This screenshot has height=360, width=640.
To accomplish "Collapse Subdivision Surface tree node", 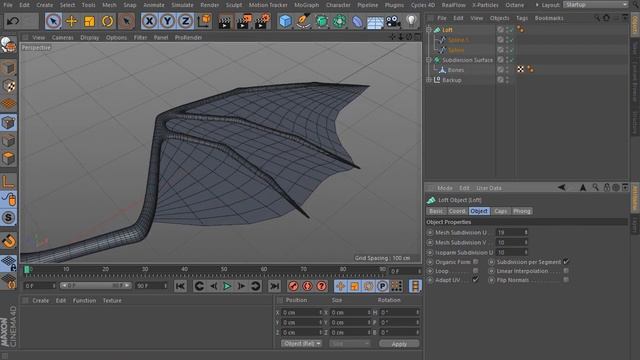I will coord(429,60).
